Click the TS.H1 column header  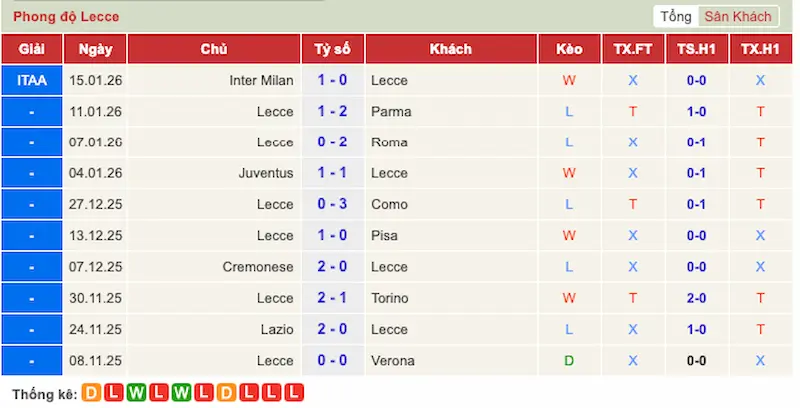coord(696,49)
